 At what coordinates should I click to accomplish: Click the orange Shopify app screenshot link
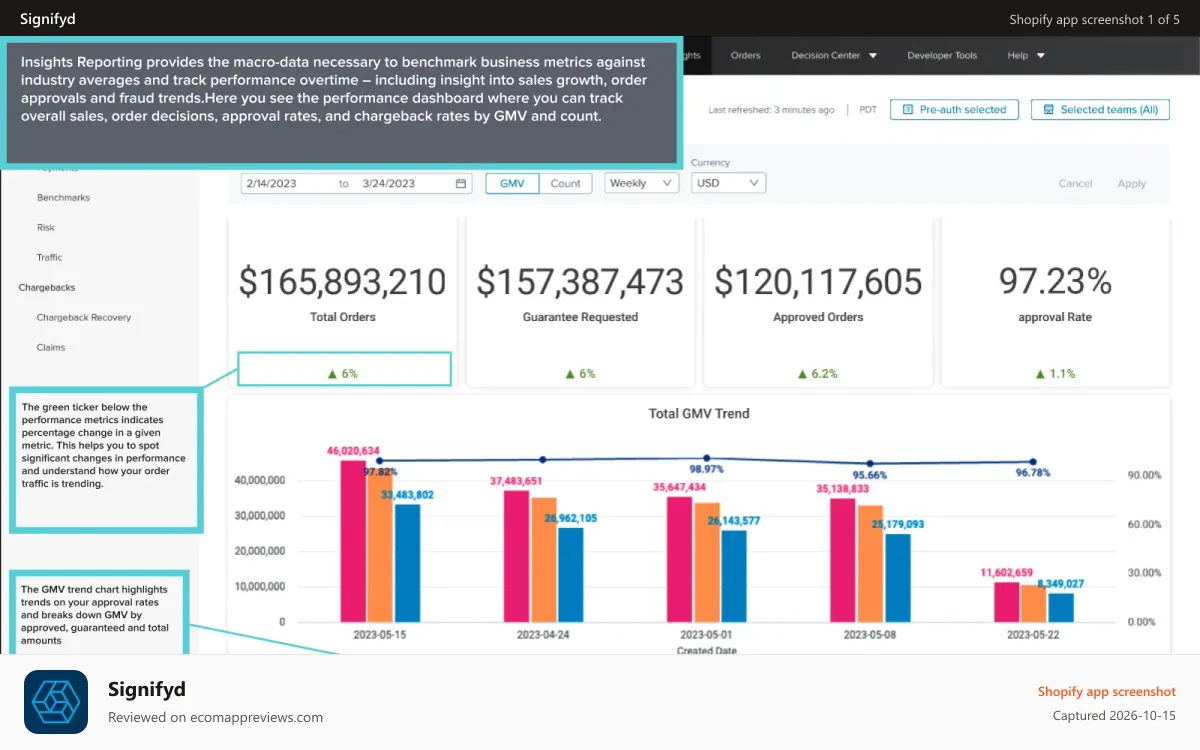click(x=1107, y=692)
